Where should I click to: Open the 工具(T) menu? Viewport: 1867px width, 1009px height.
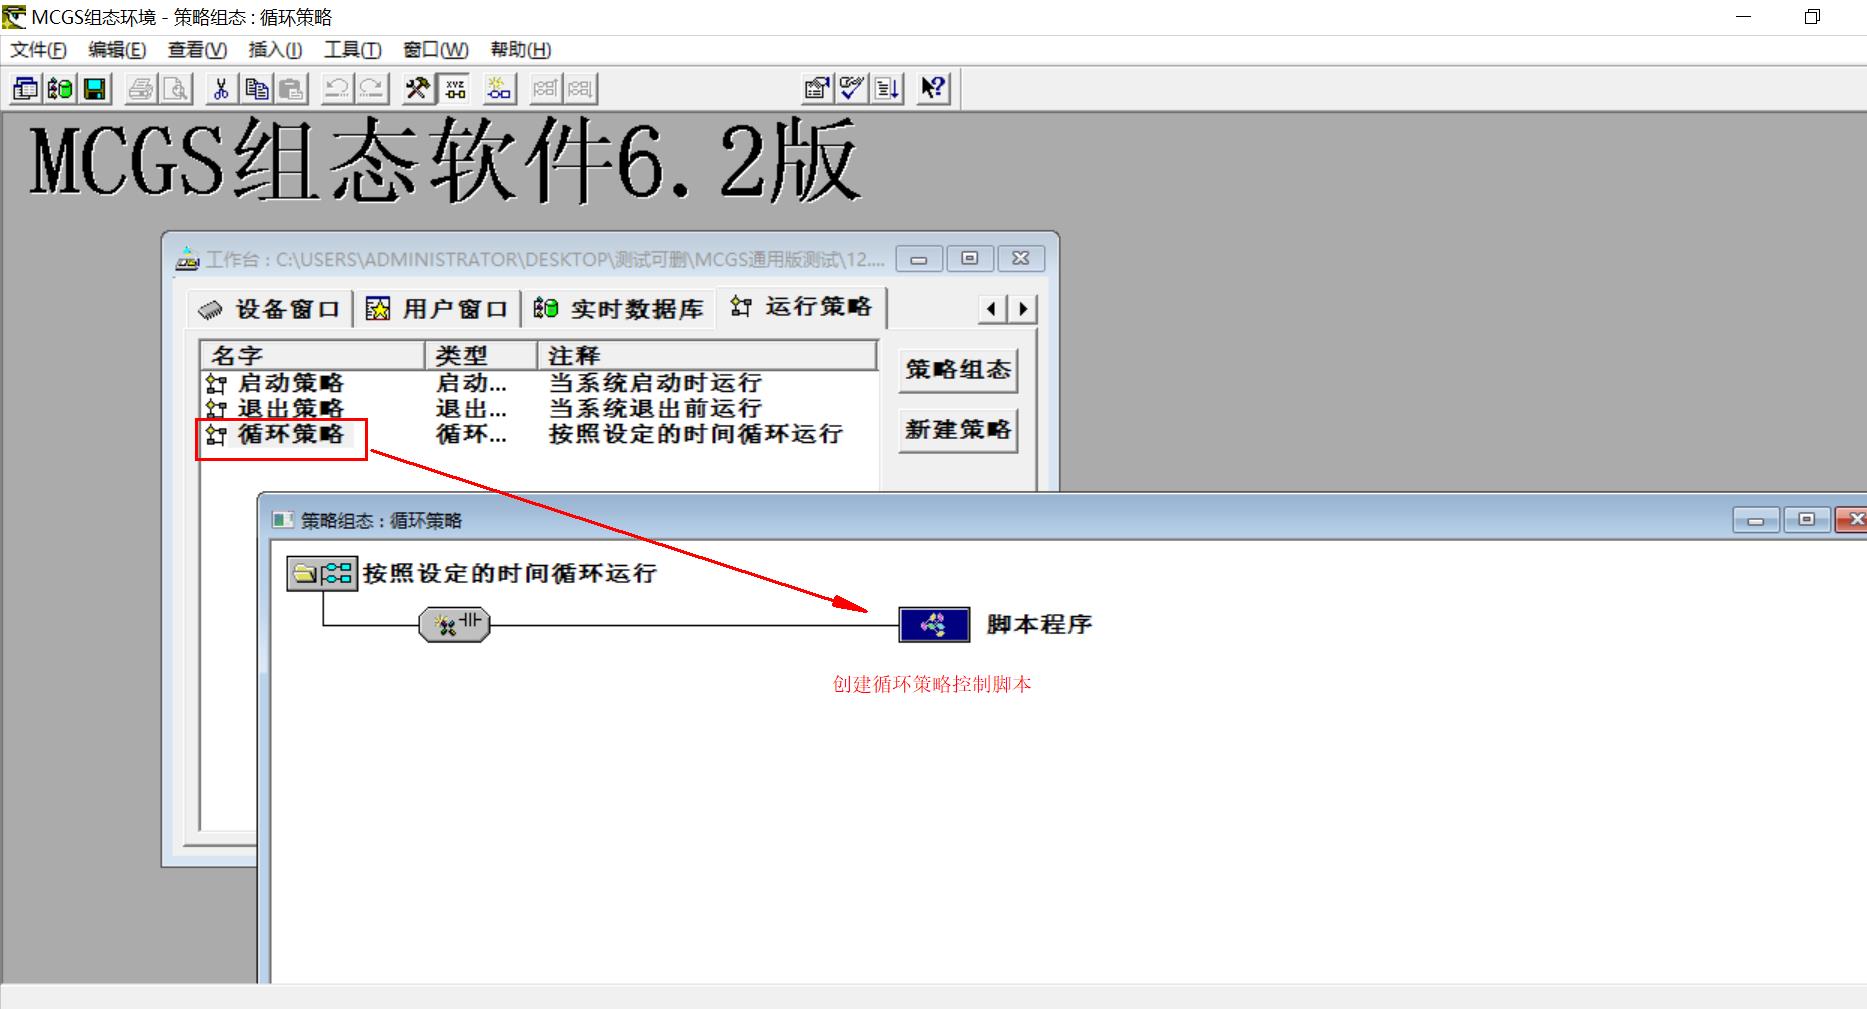pos(352,49)
